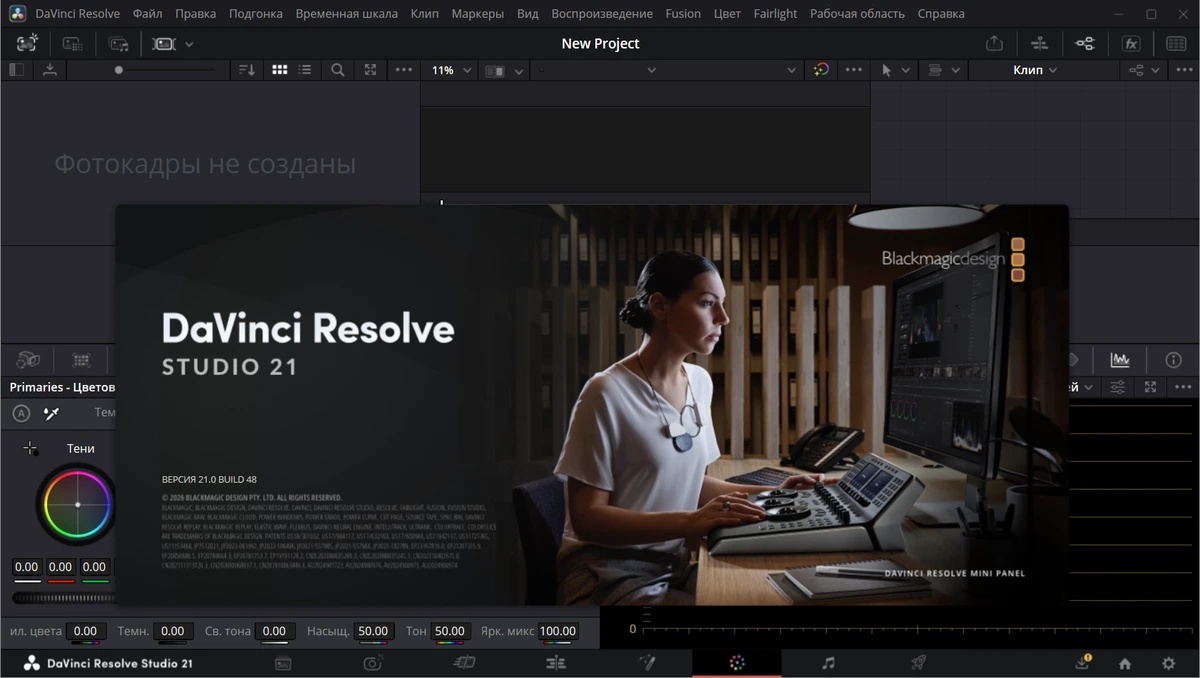Image resolution: width=1200 pixels, height=678 pixels.
Task: Open the Effects fx panel
Action: pyautogui.click(x=1131, y=44)
